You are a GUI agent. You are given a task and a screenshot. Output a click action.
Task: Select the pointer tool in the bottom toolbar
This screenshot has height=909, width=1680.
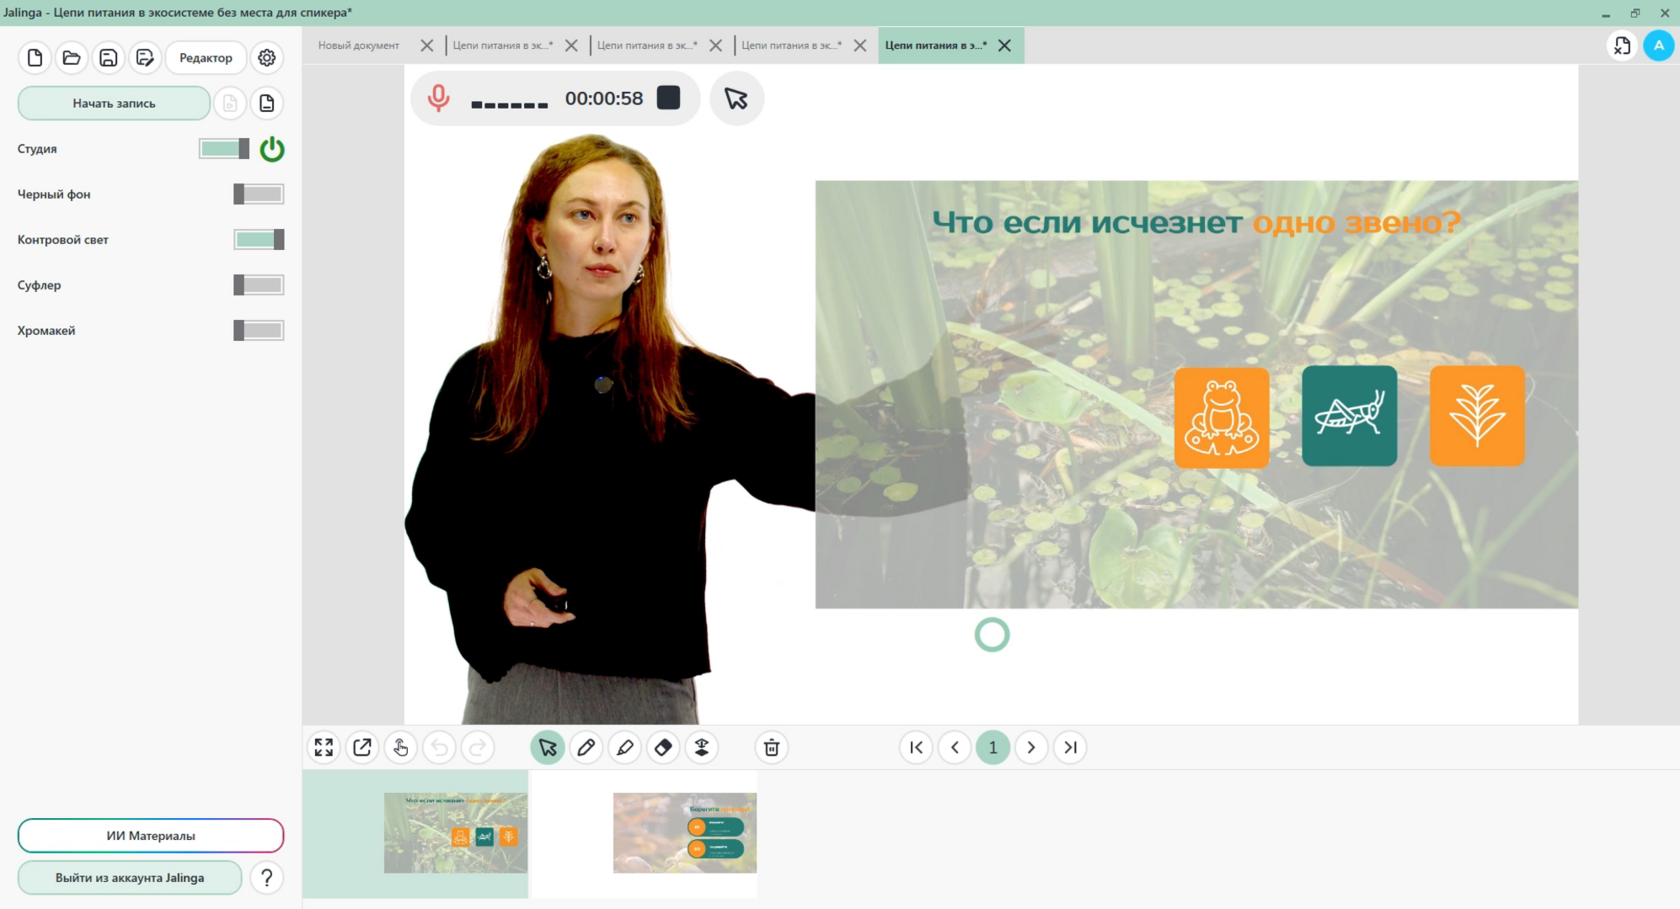[x=548, y=747]
